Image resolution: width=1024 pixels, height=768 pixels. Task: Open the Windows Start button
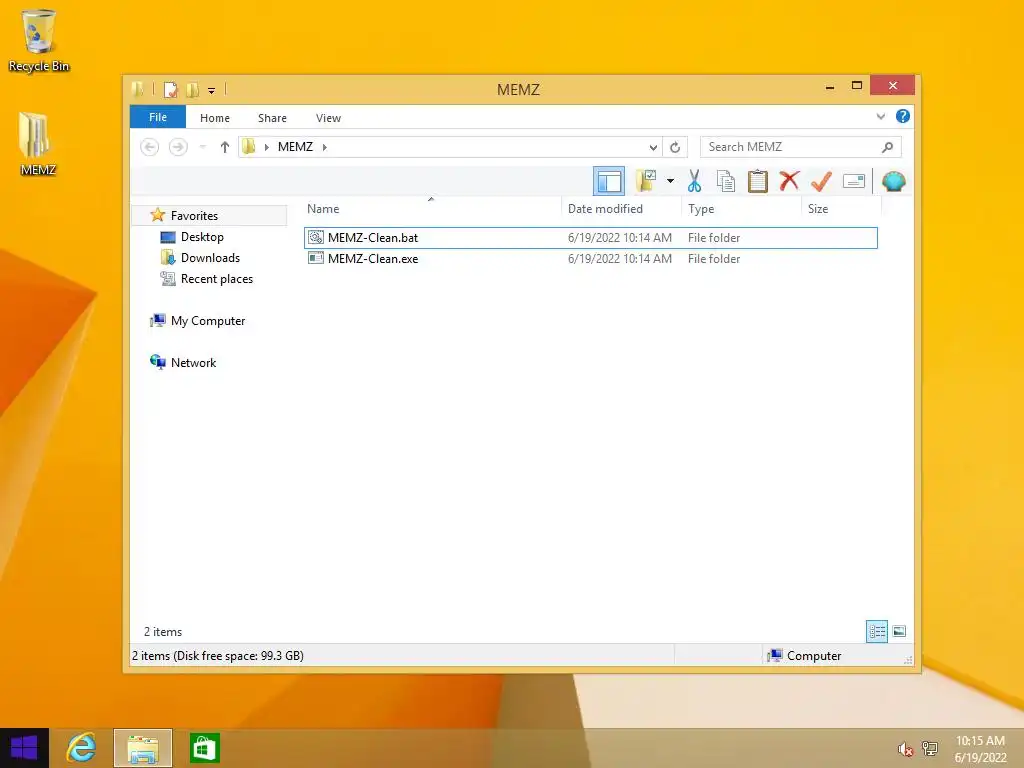[x=24, y=748]
